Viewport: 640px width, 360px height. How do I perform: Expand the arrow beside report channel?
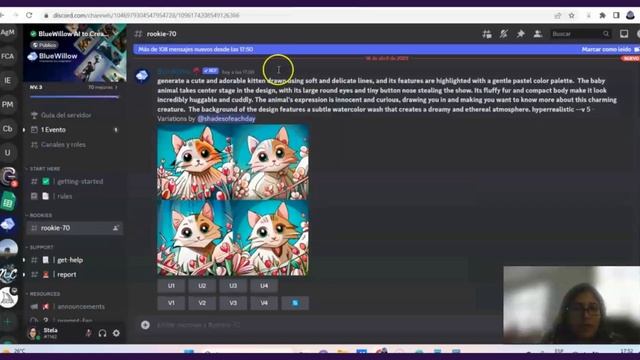24,275
